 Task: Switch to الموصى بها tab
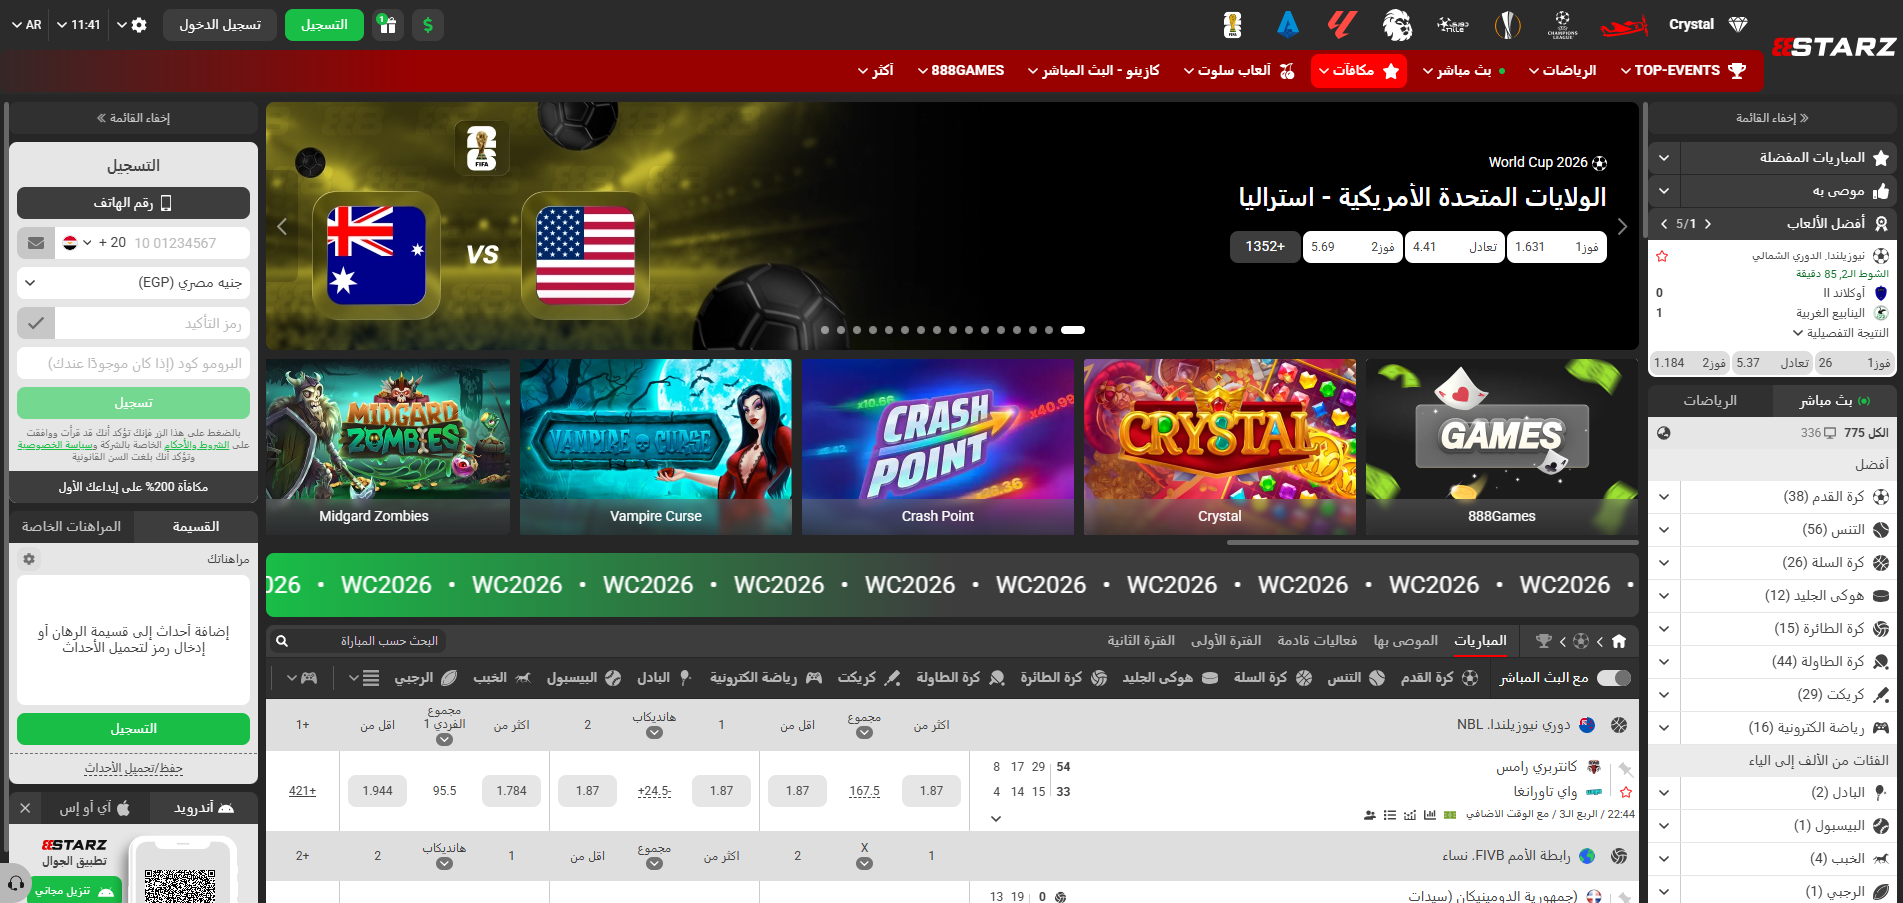(x=1405, y=641)
